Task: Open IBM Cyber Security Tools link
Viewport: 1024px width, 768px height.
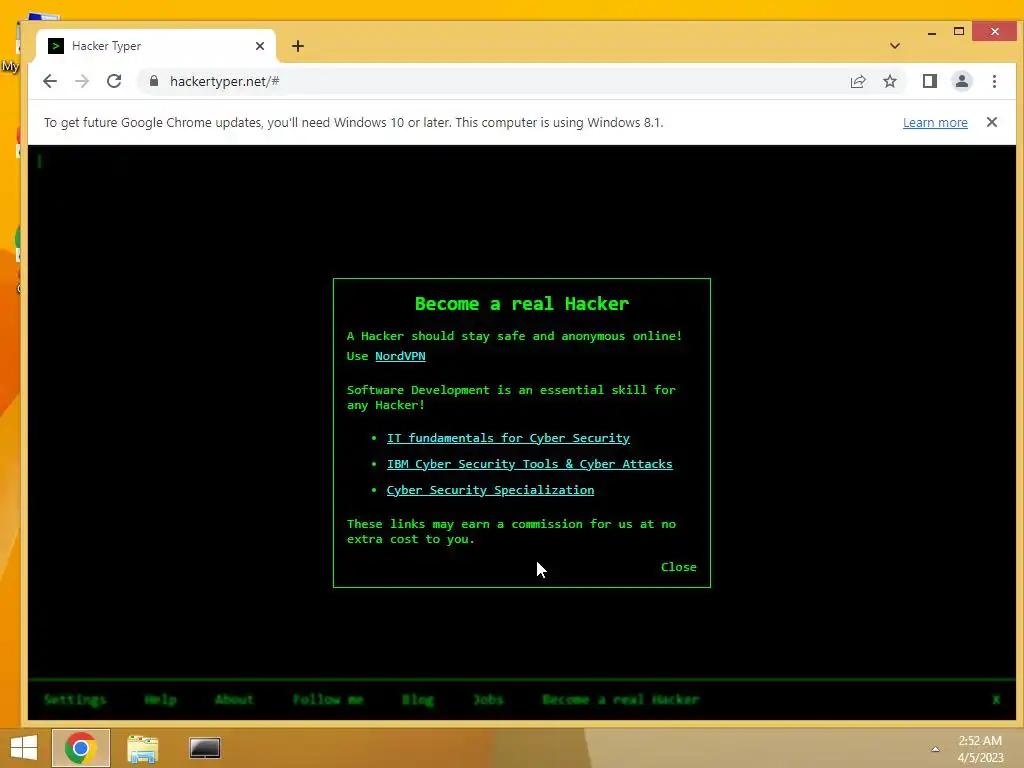Action: tap(530, 464)
